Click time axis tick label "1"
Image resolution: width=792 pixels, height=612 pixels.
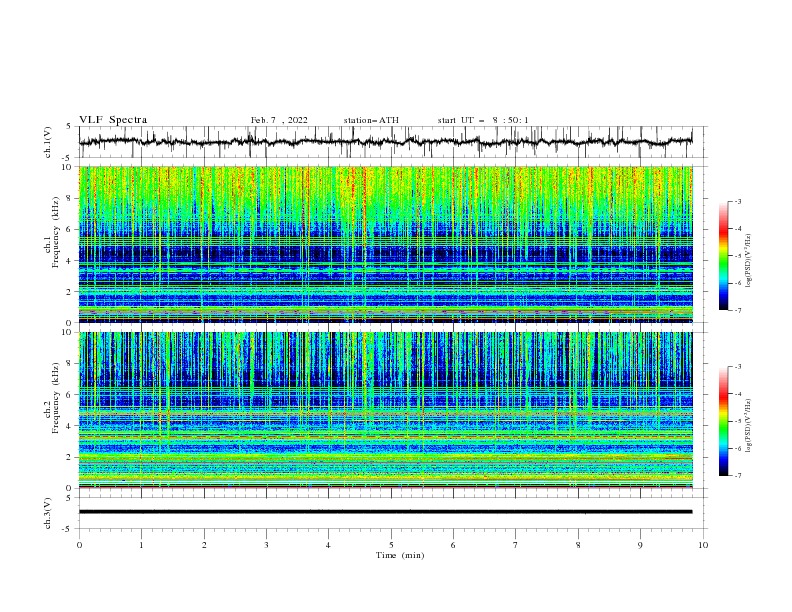[x=141, y=545]
